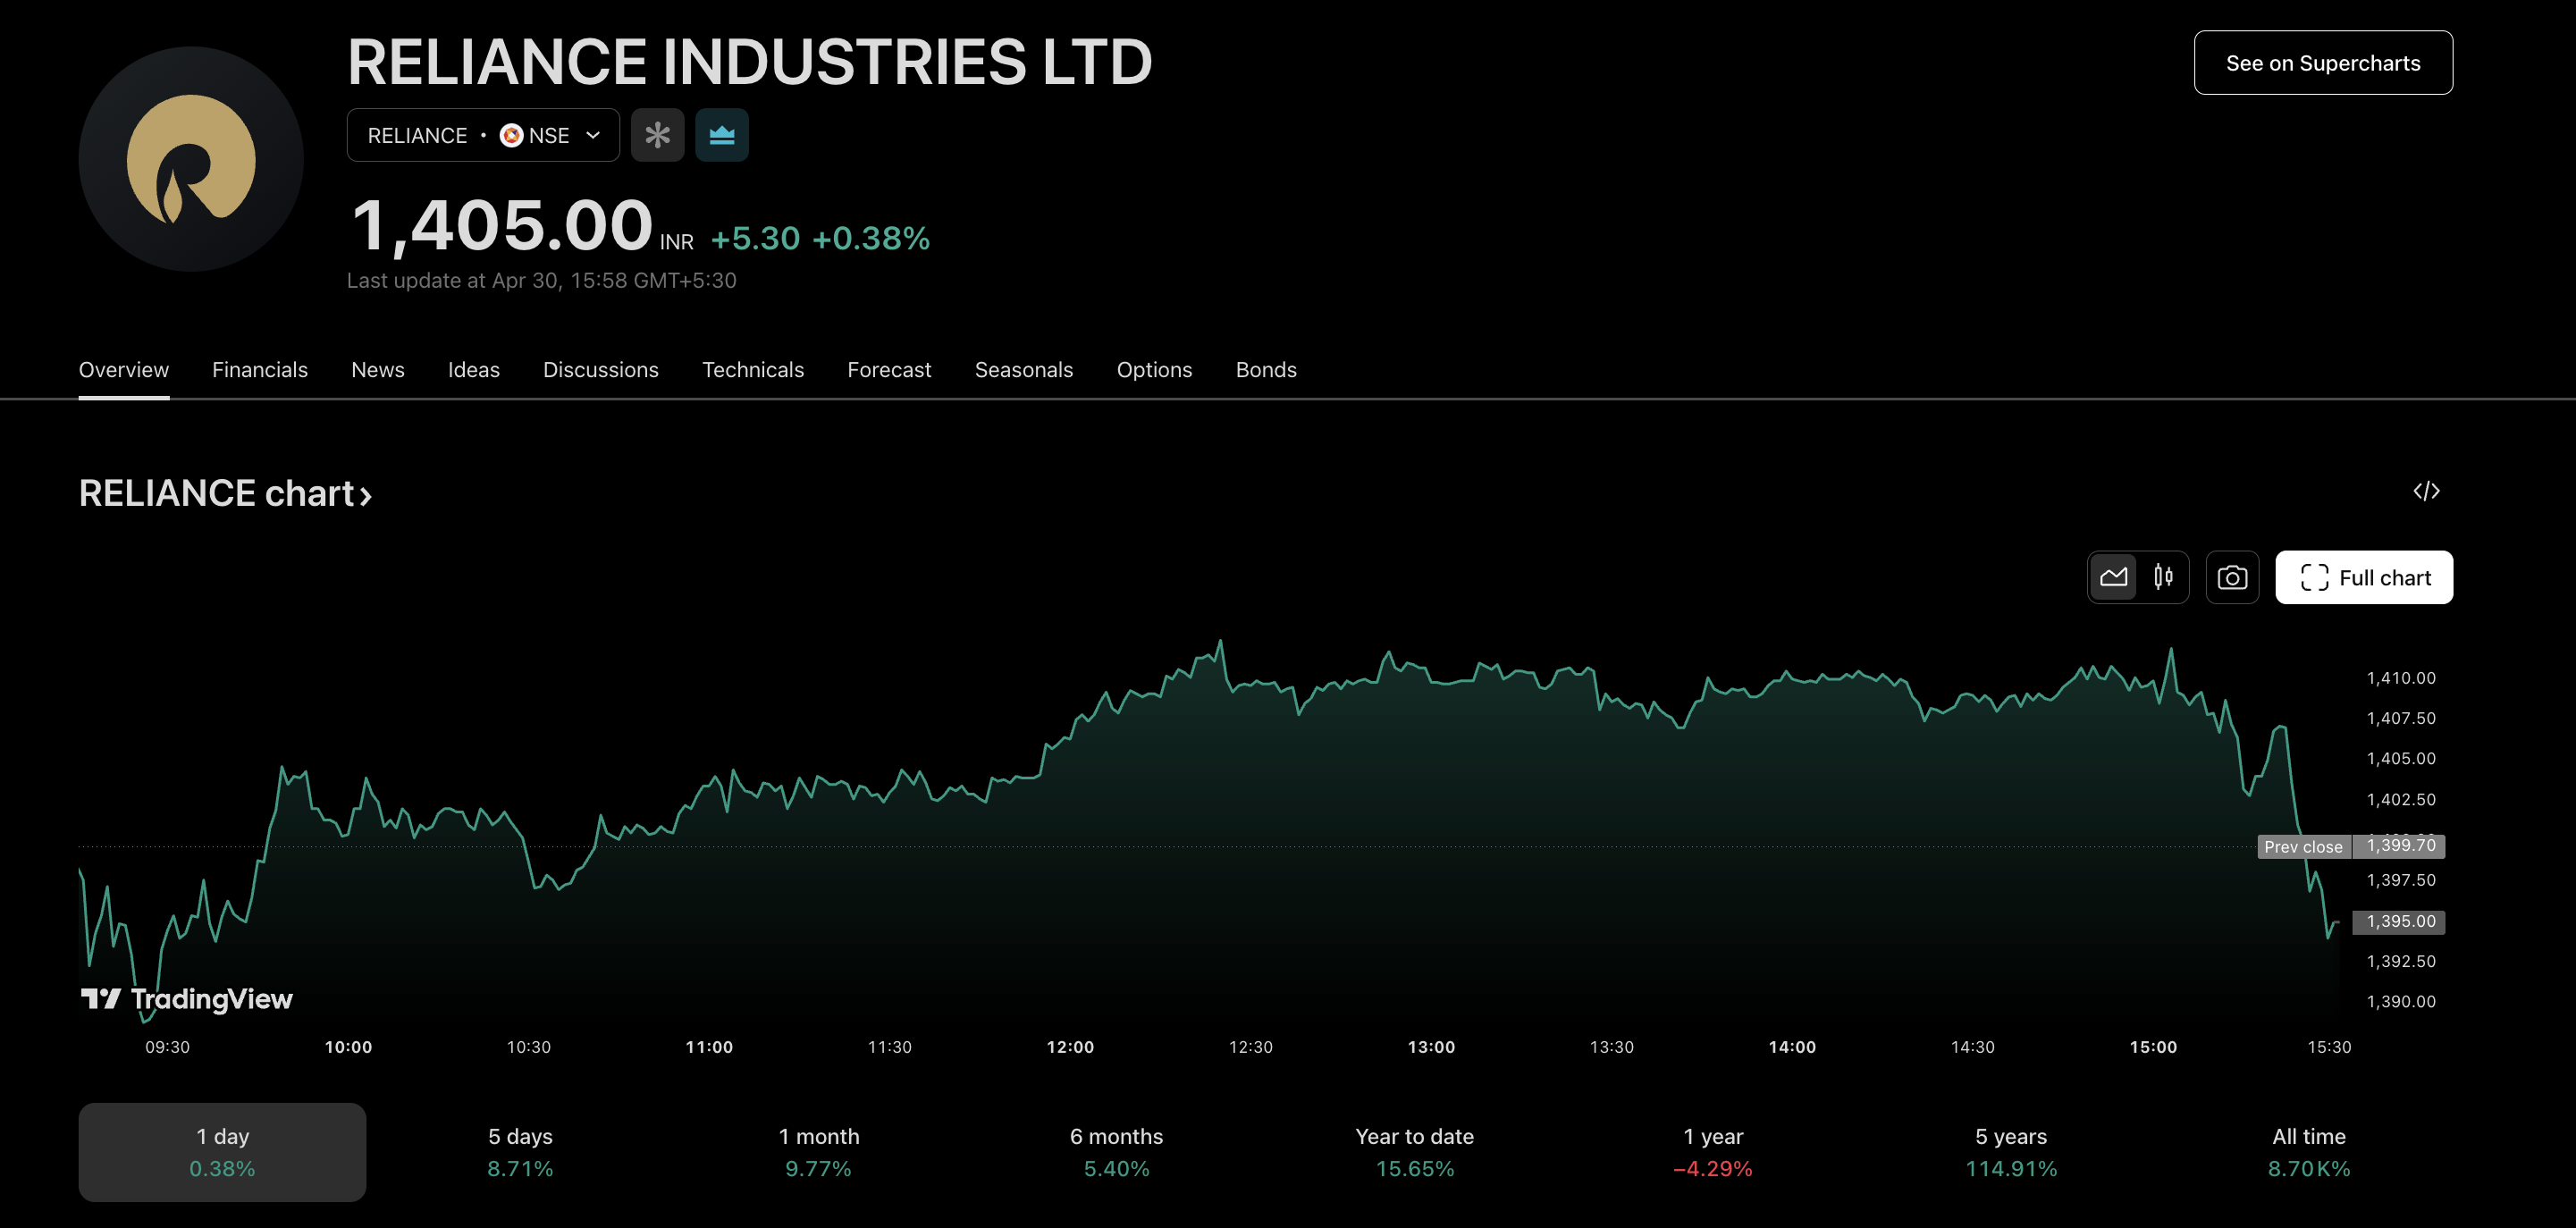Select the 1 year range

(1713, 1152)
